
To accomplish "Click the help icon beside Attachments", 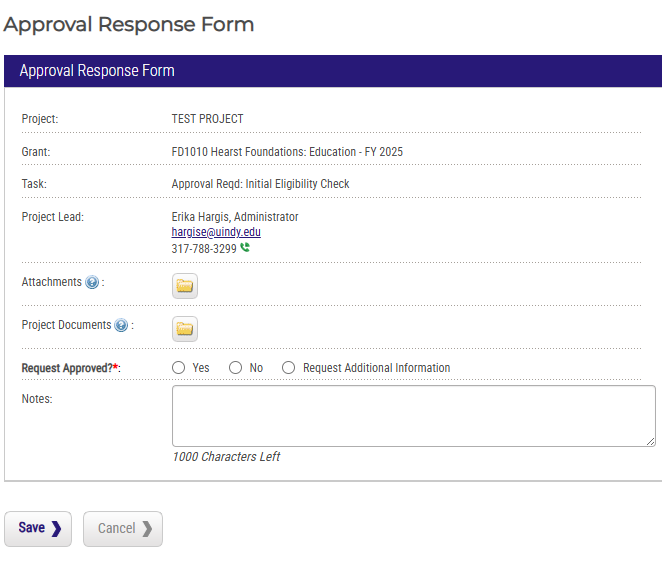I will 92,282.
